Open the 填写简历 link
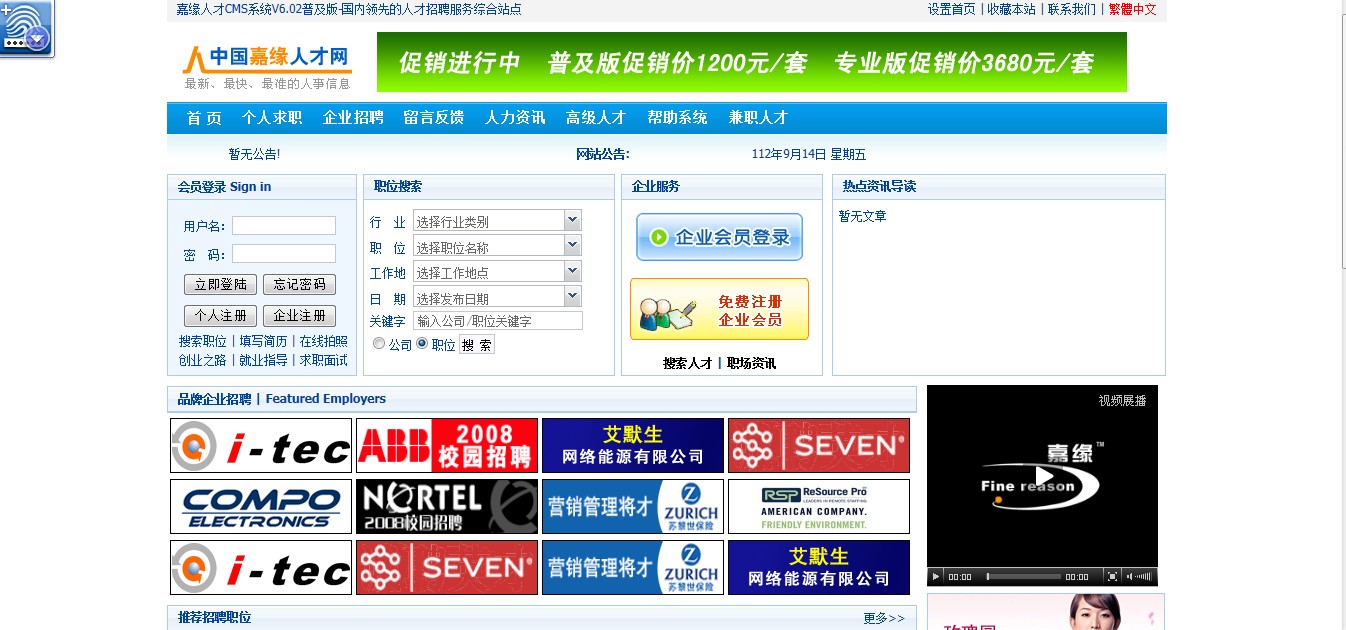 (263, 341)
